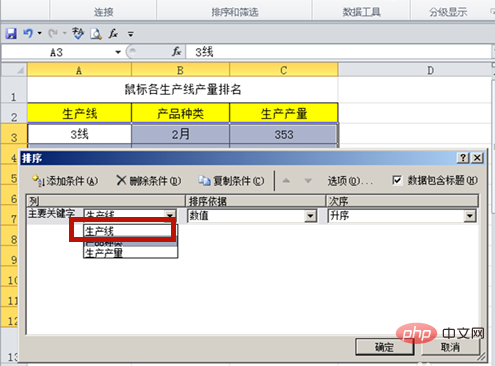
Task: Select column C header
Action: [284, 70]
